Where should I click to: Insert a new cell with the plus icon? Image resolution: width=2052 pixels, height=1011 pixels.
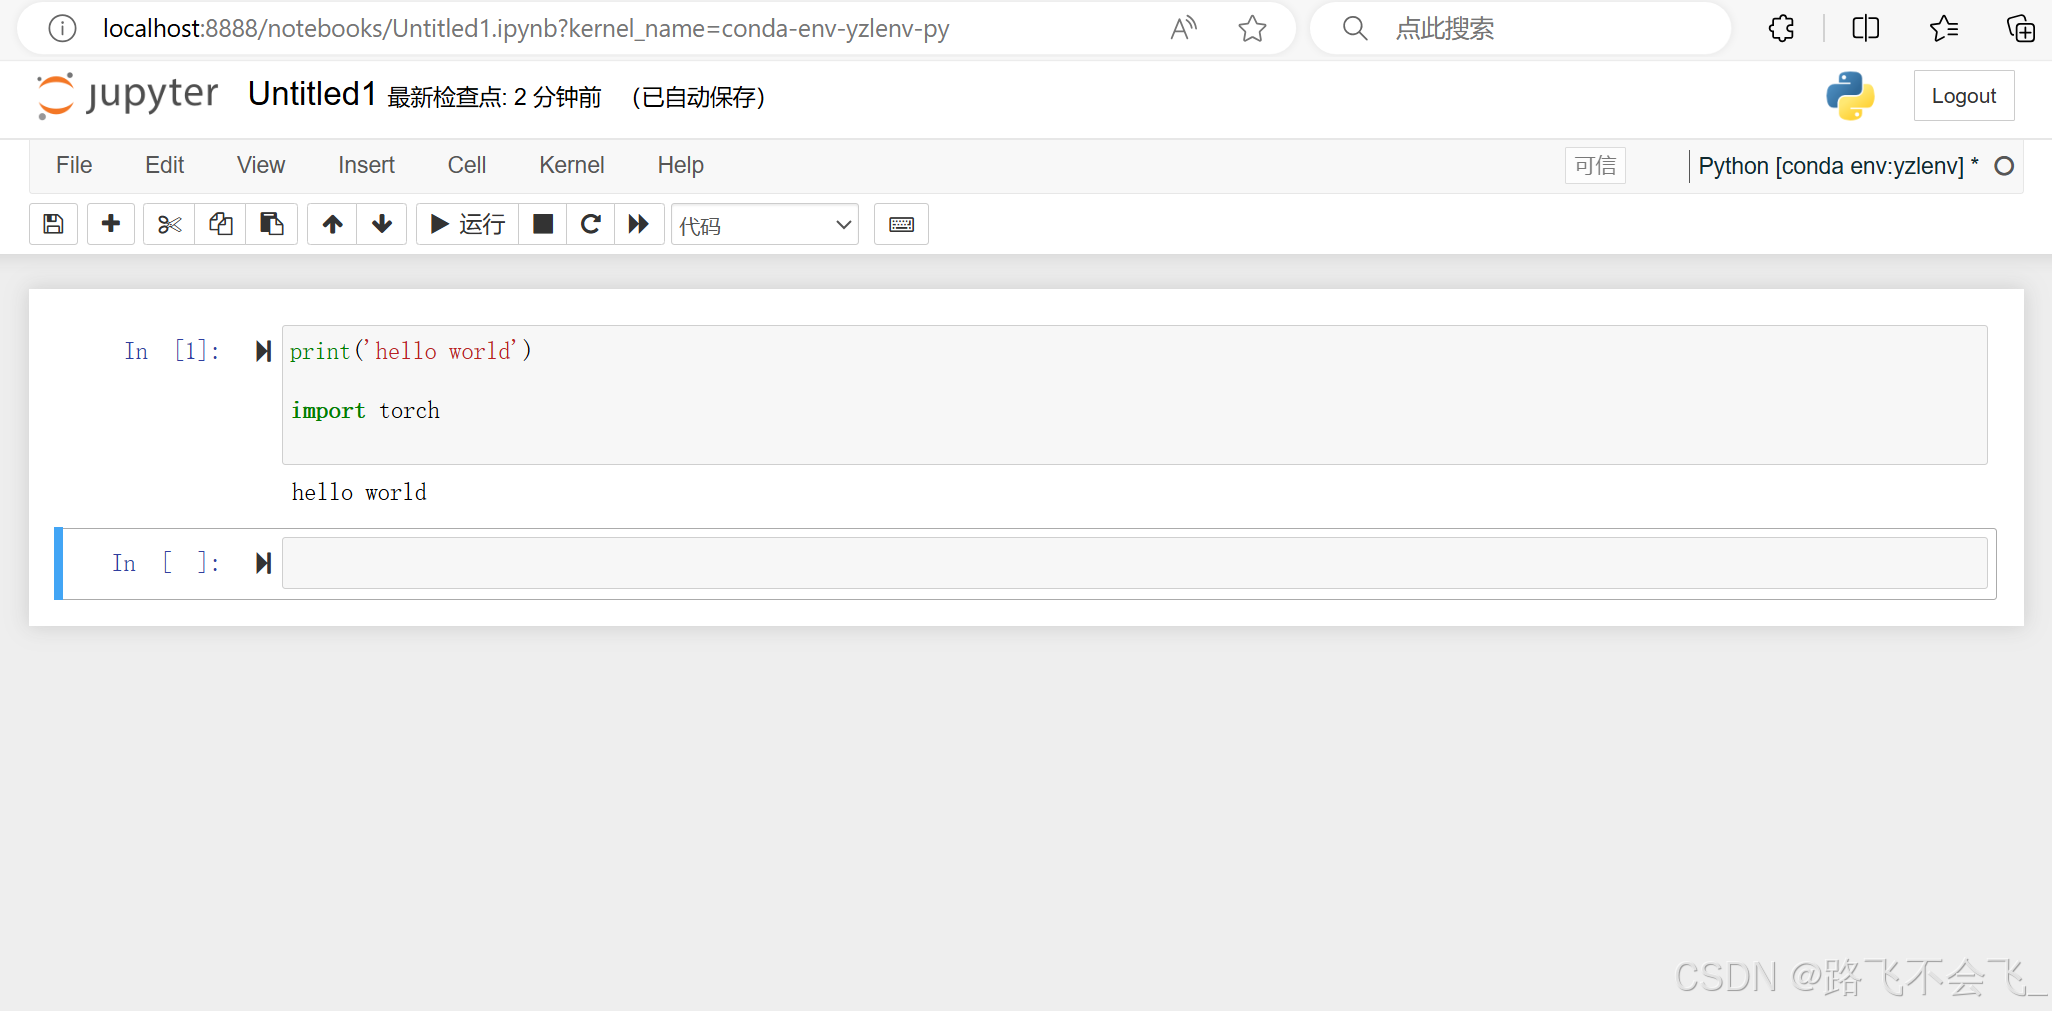pos(110,224)
